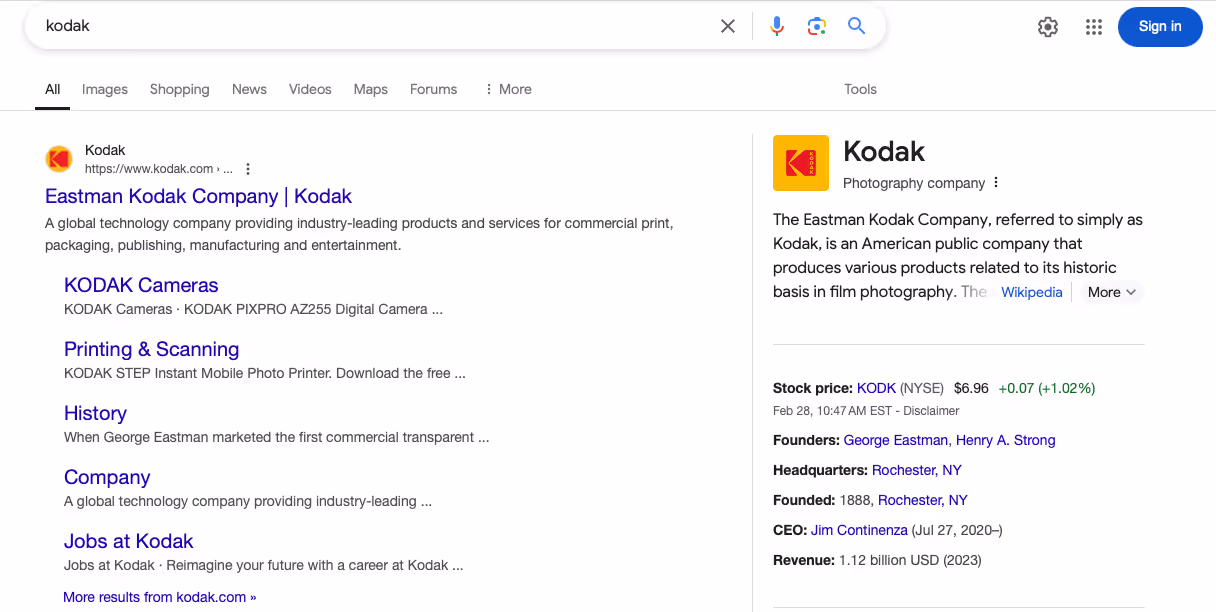Click the Kodak knowledge panel title
The height and width of the screenshot is (612, 1216).
884,151
